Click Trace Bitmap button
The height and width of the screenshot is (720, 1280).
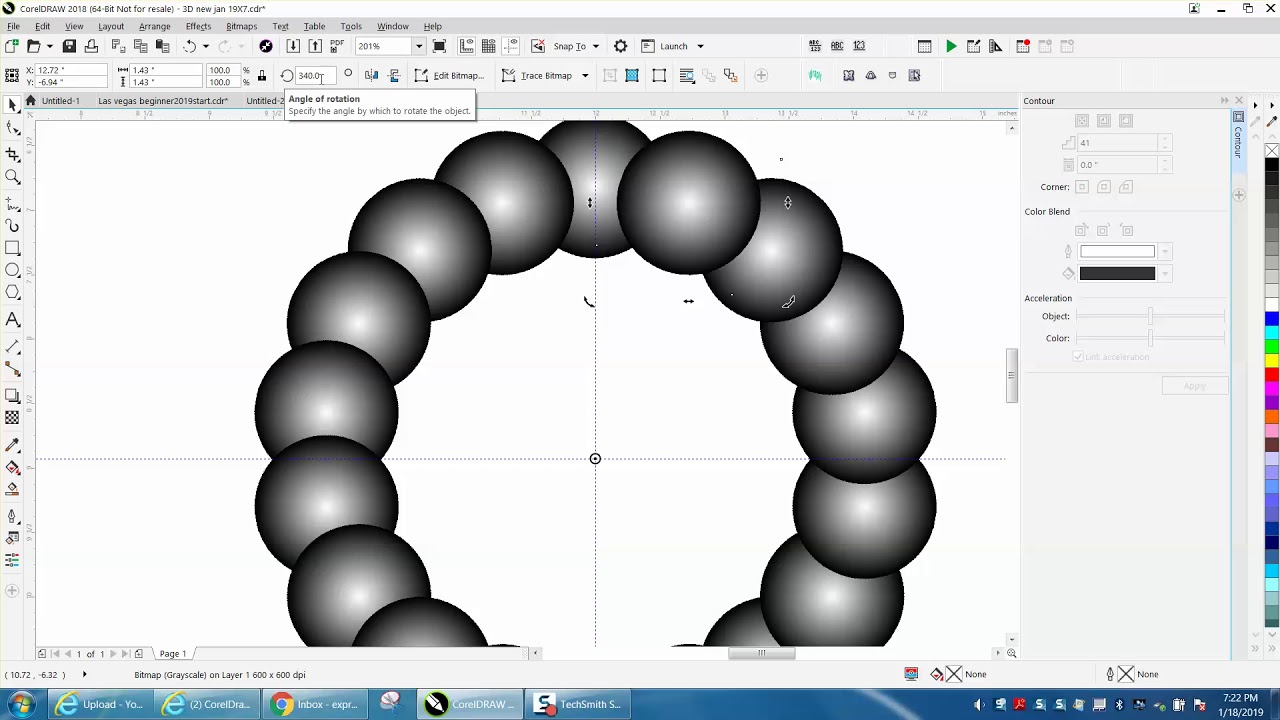pyautogui.click(x=537, y=75)
